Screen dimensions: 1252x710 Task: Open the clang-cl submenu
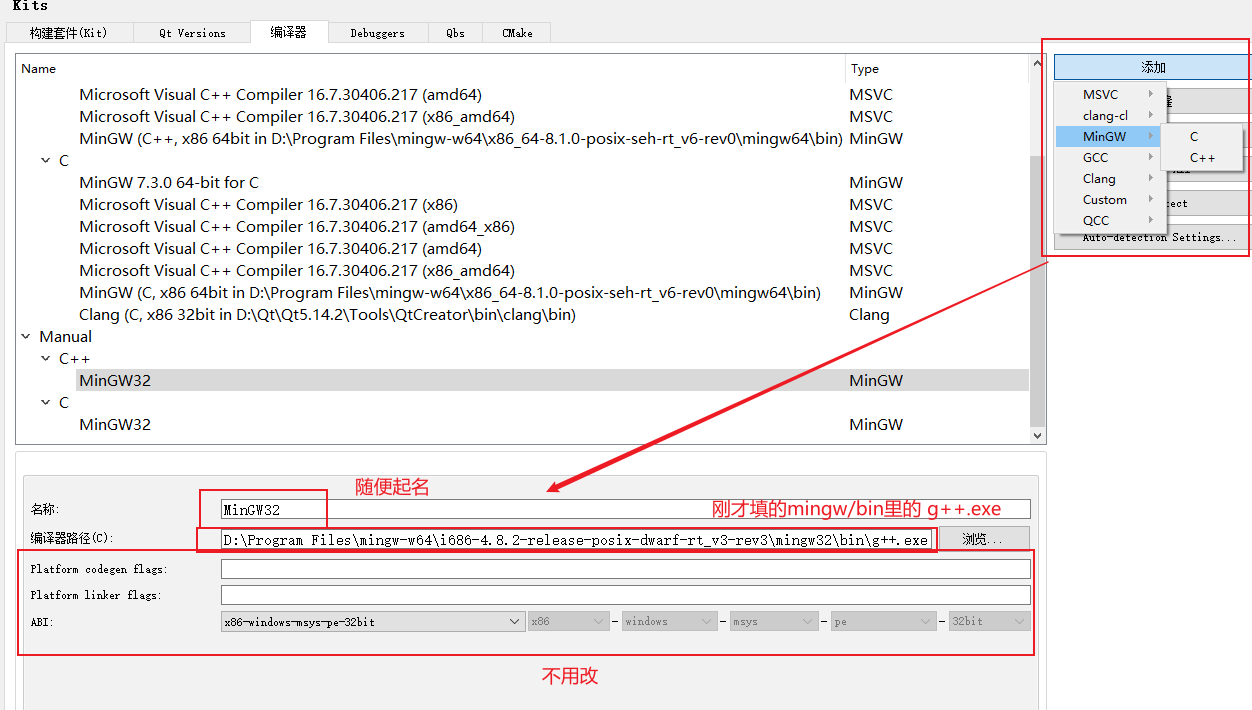[x=1104, y=114]
